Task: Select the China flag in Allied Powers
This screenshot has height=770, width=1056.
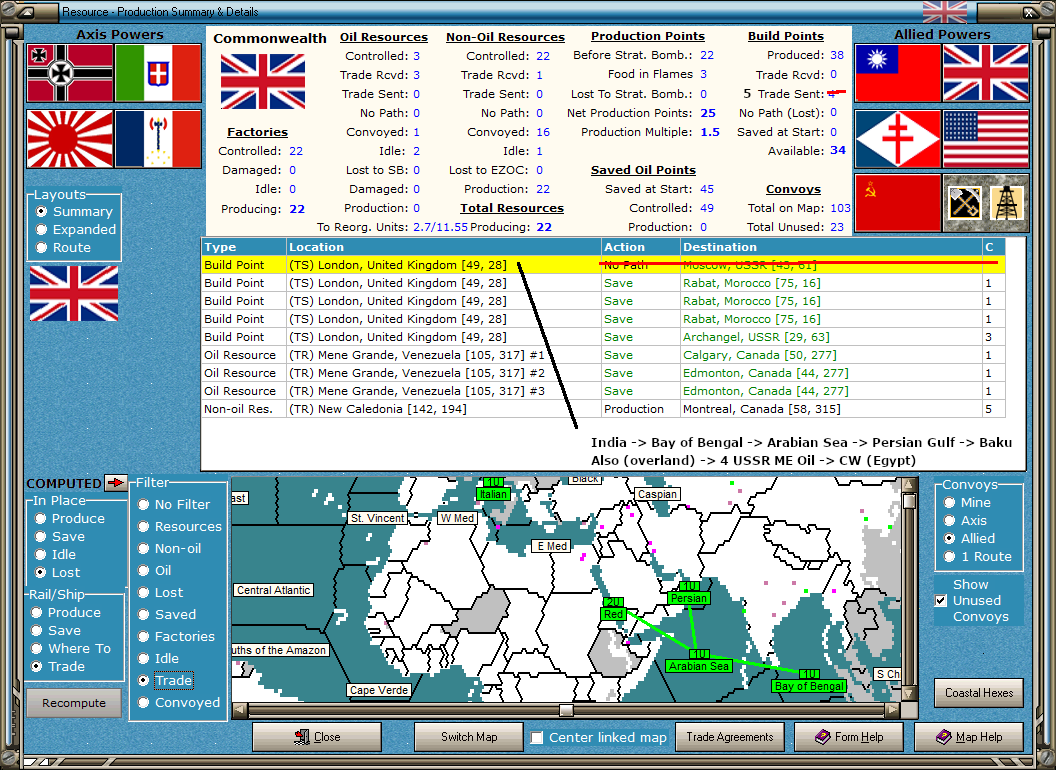Action: coord(898,73)
